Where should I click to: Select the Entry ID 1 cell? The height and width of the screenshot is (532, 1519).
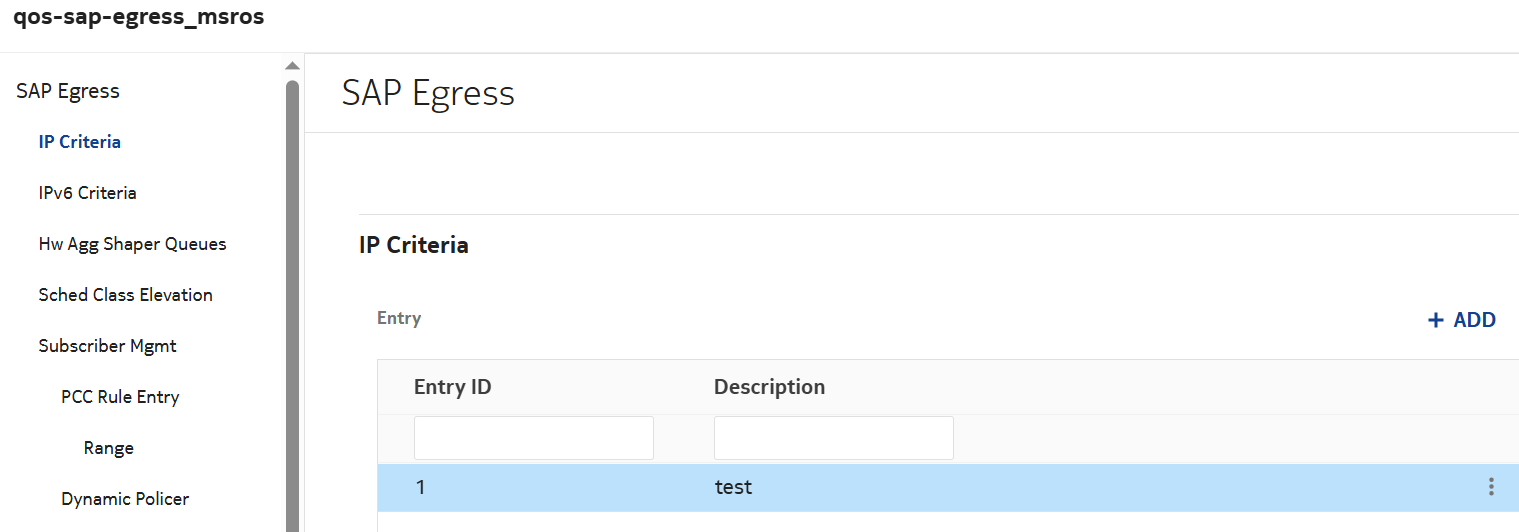[x=421, y=488]
